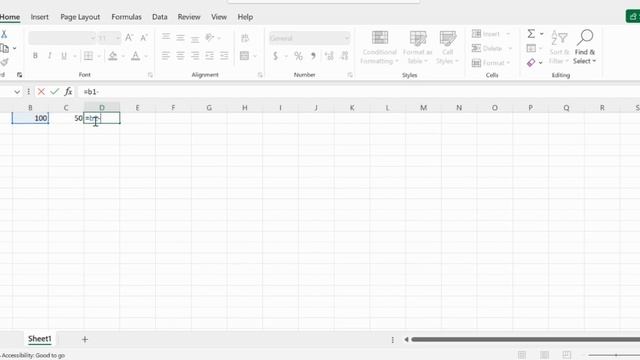The width and height of the screenshot is (640, 360).
Task: Click AutoSum sigma icon
Action: (x=531, y=33)
